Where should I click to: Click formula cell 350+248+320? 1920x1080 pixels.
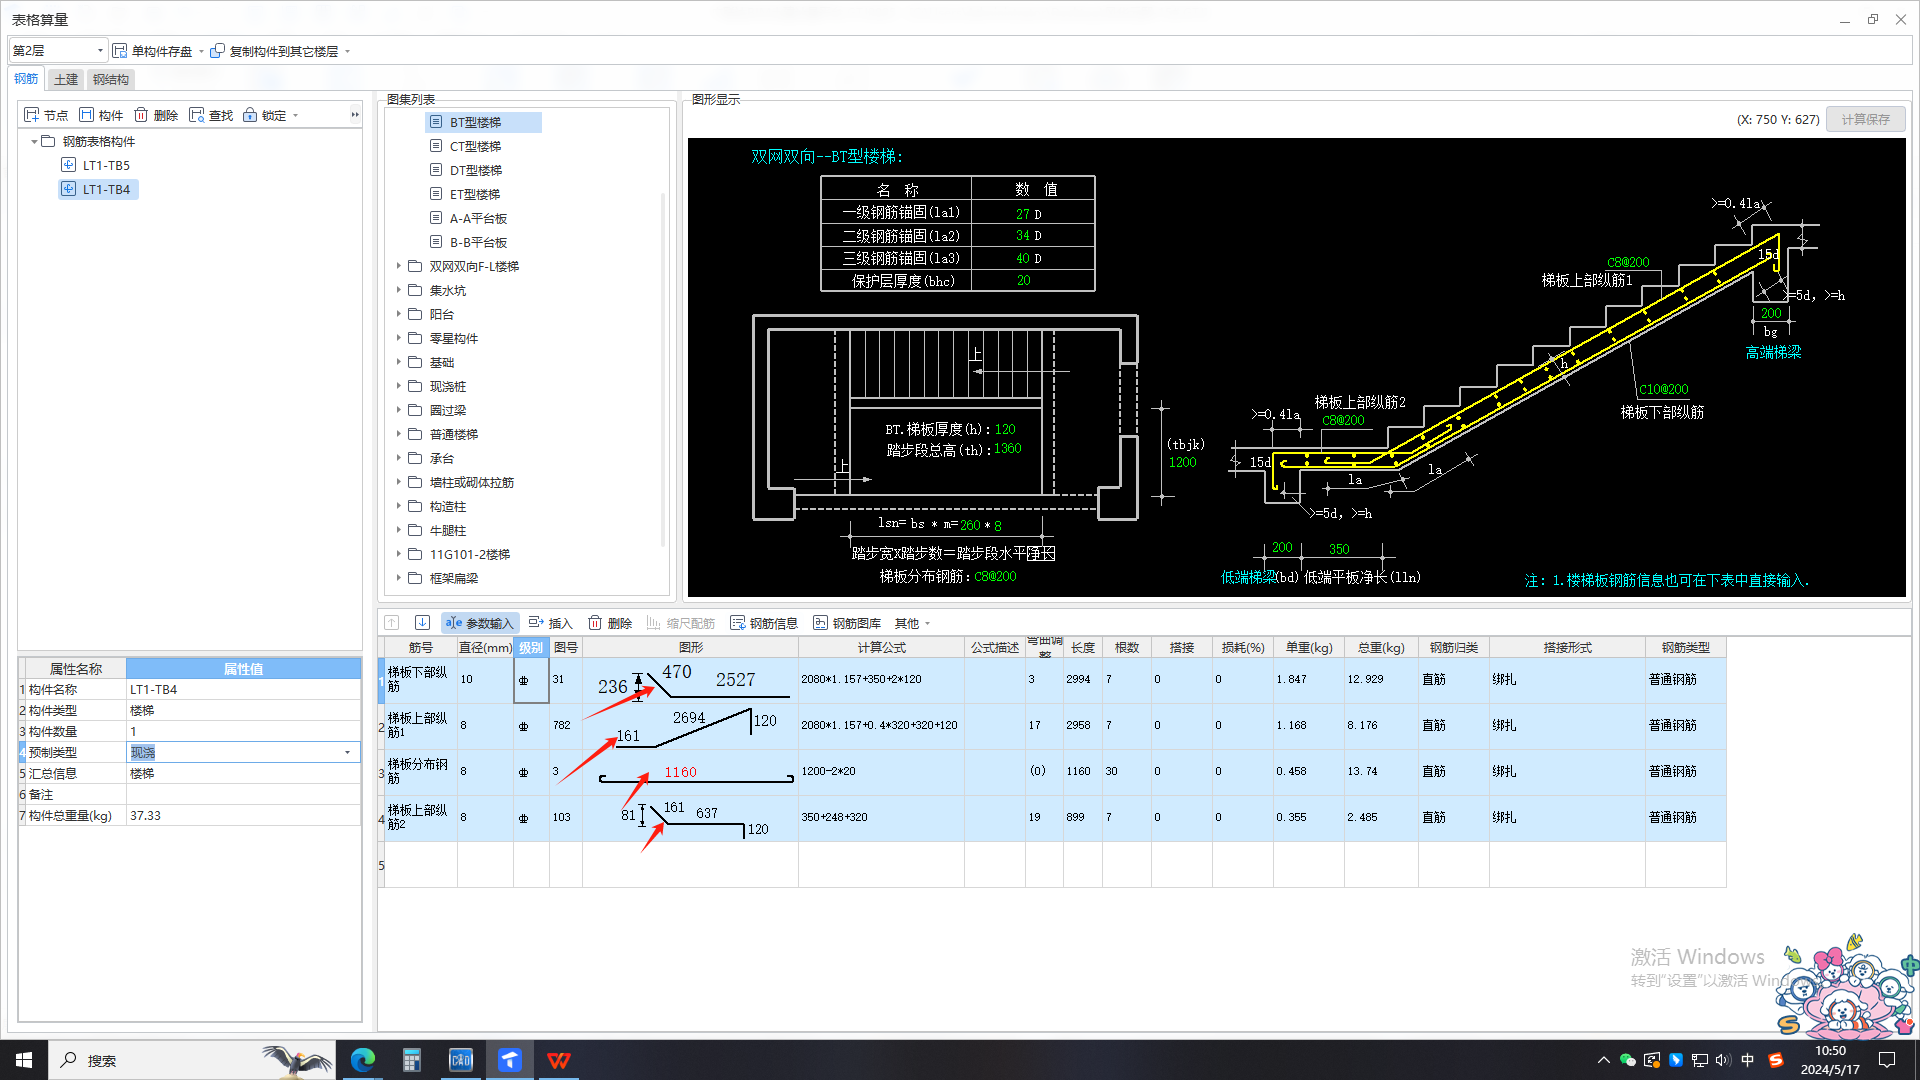point(881,817)
